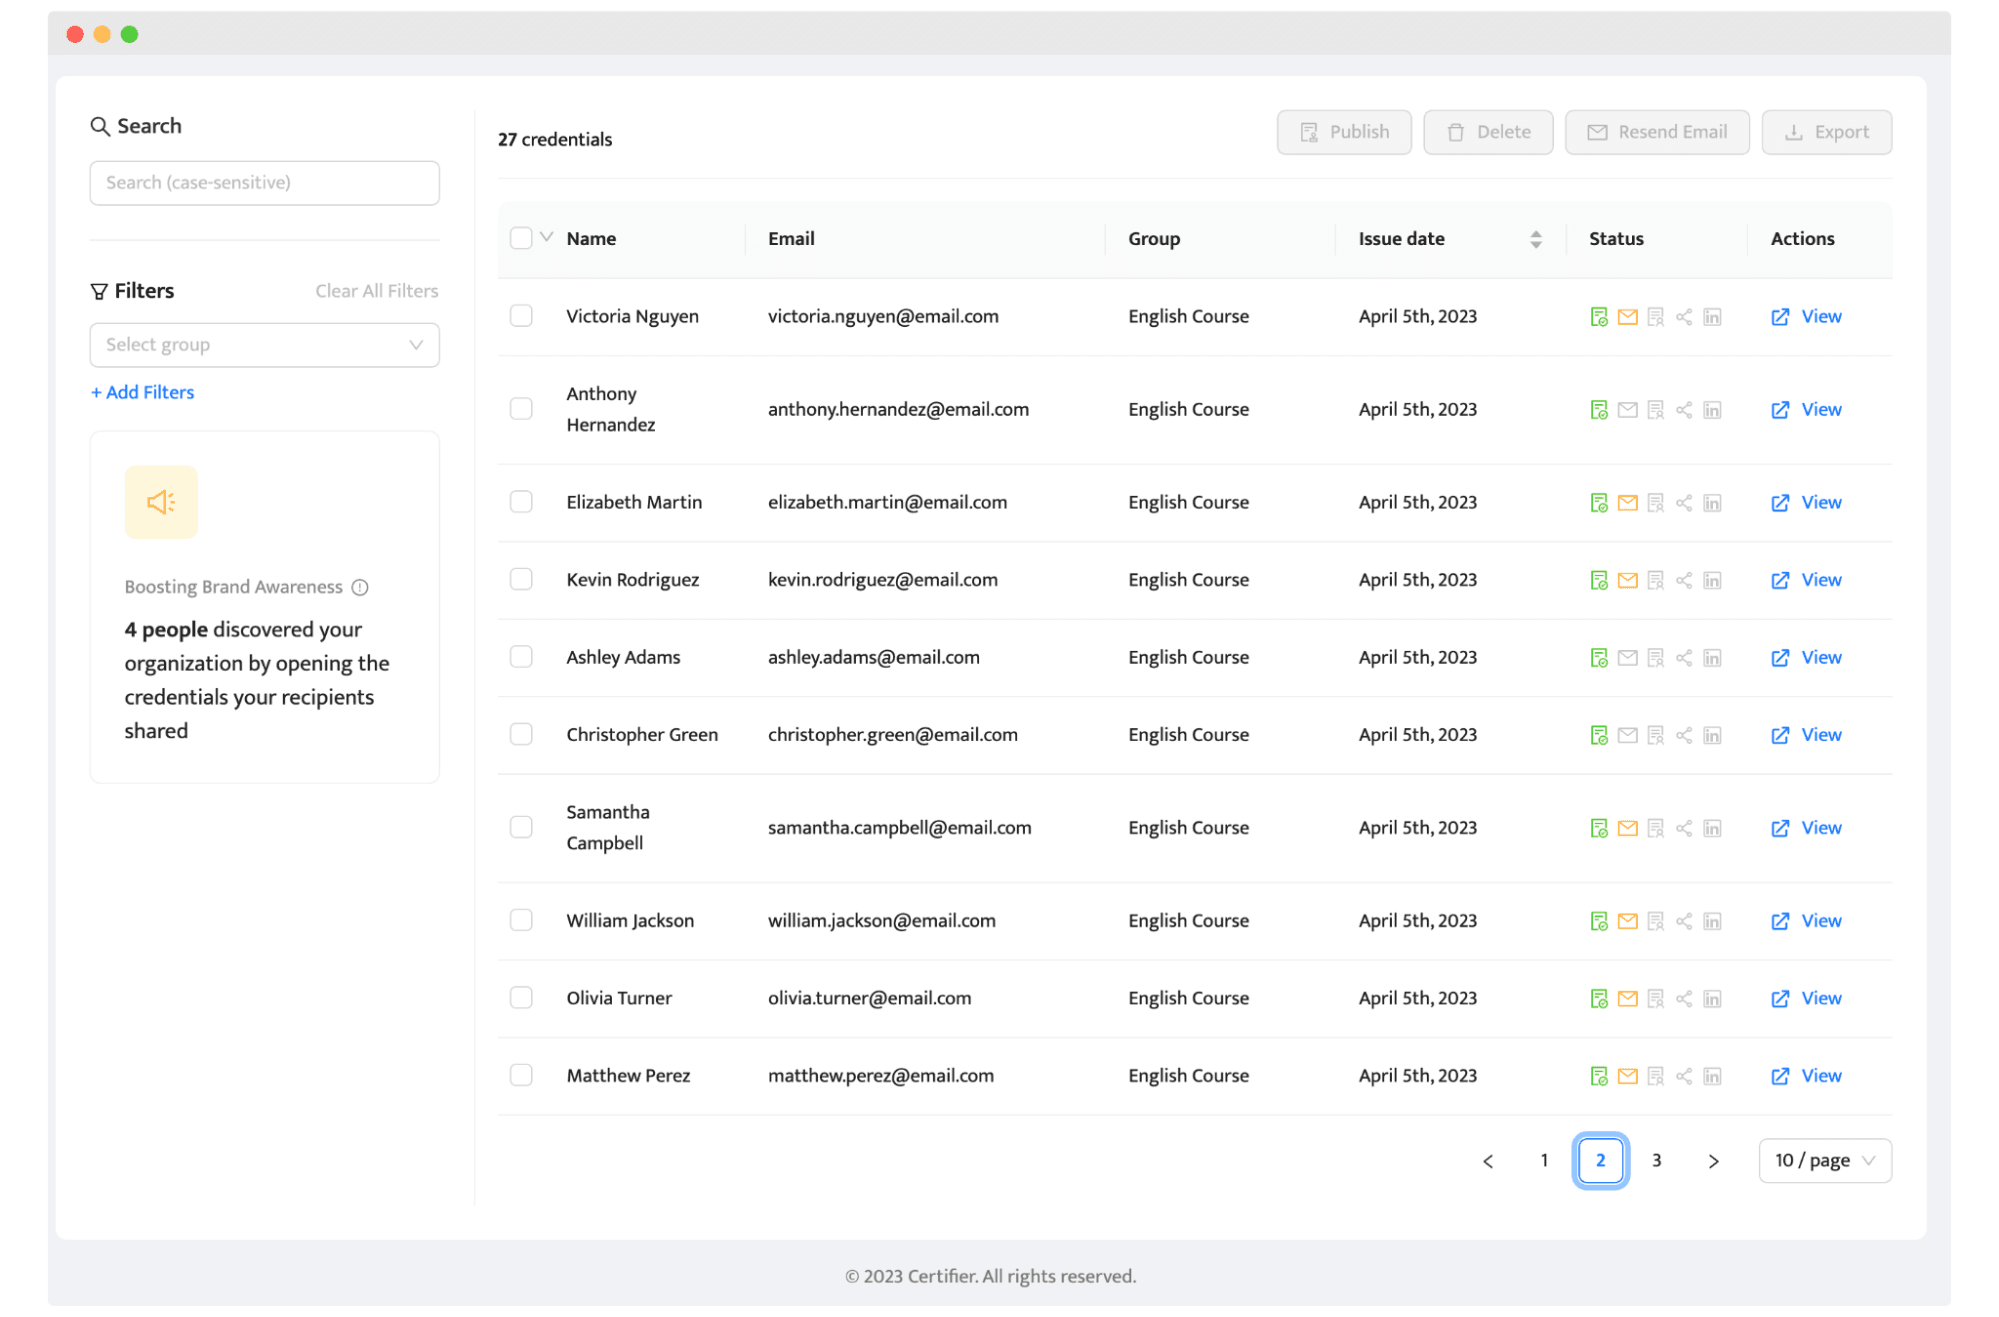Click the email status icon for Elizabeth Martin
Image resolution: width=1999 pixels, height=1317 pixels.
tap(1627, 503)
